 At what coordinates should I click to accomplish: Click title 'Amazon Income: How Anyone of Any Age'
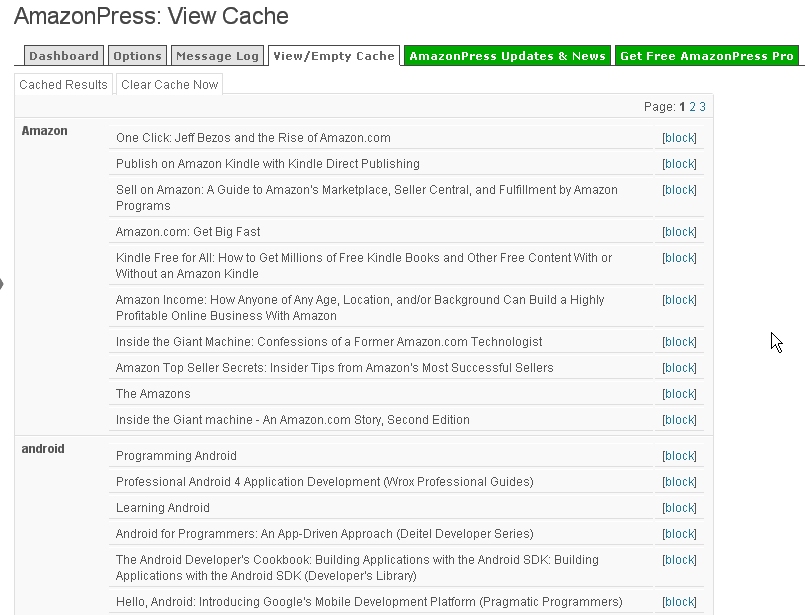[360, 308]
